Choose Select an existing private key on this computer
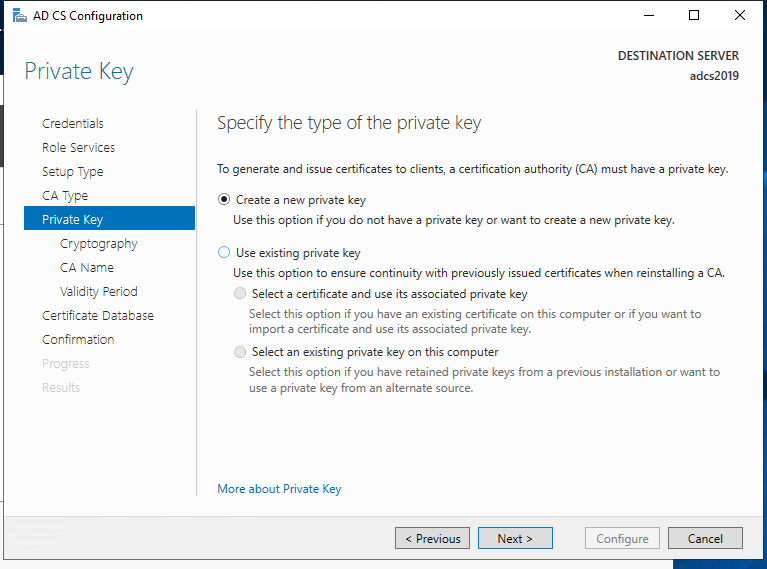This screenshot has width=767, height=569. click(239, 352)
